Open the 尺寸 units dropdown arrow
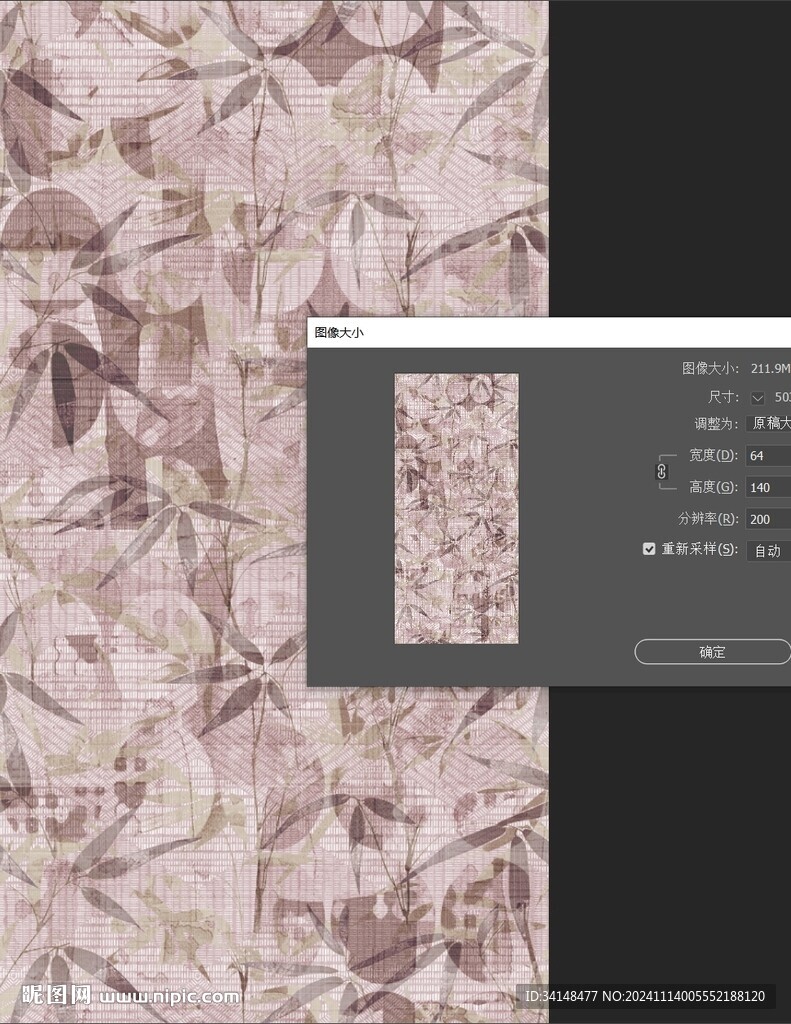 [757, 397]
